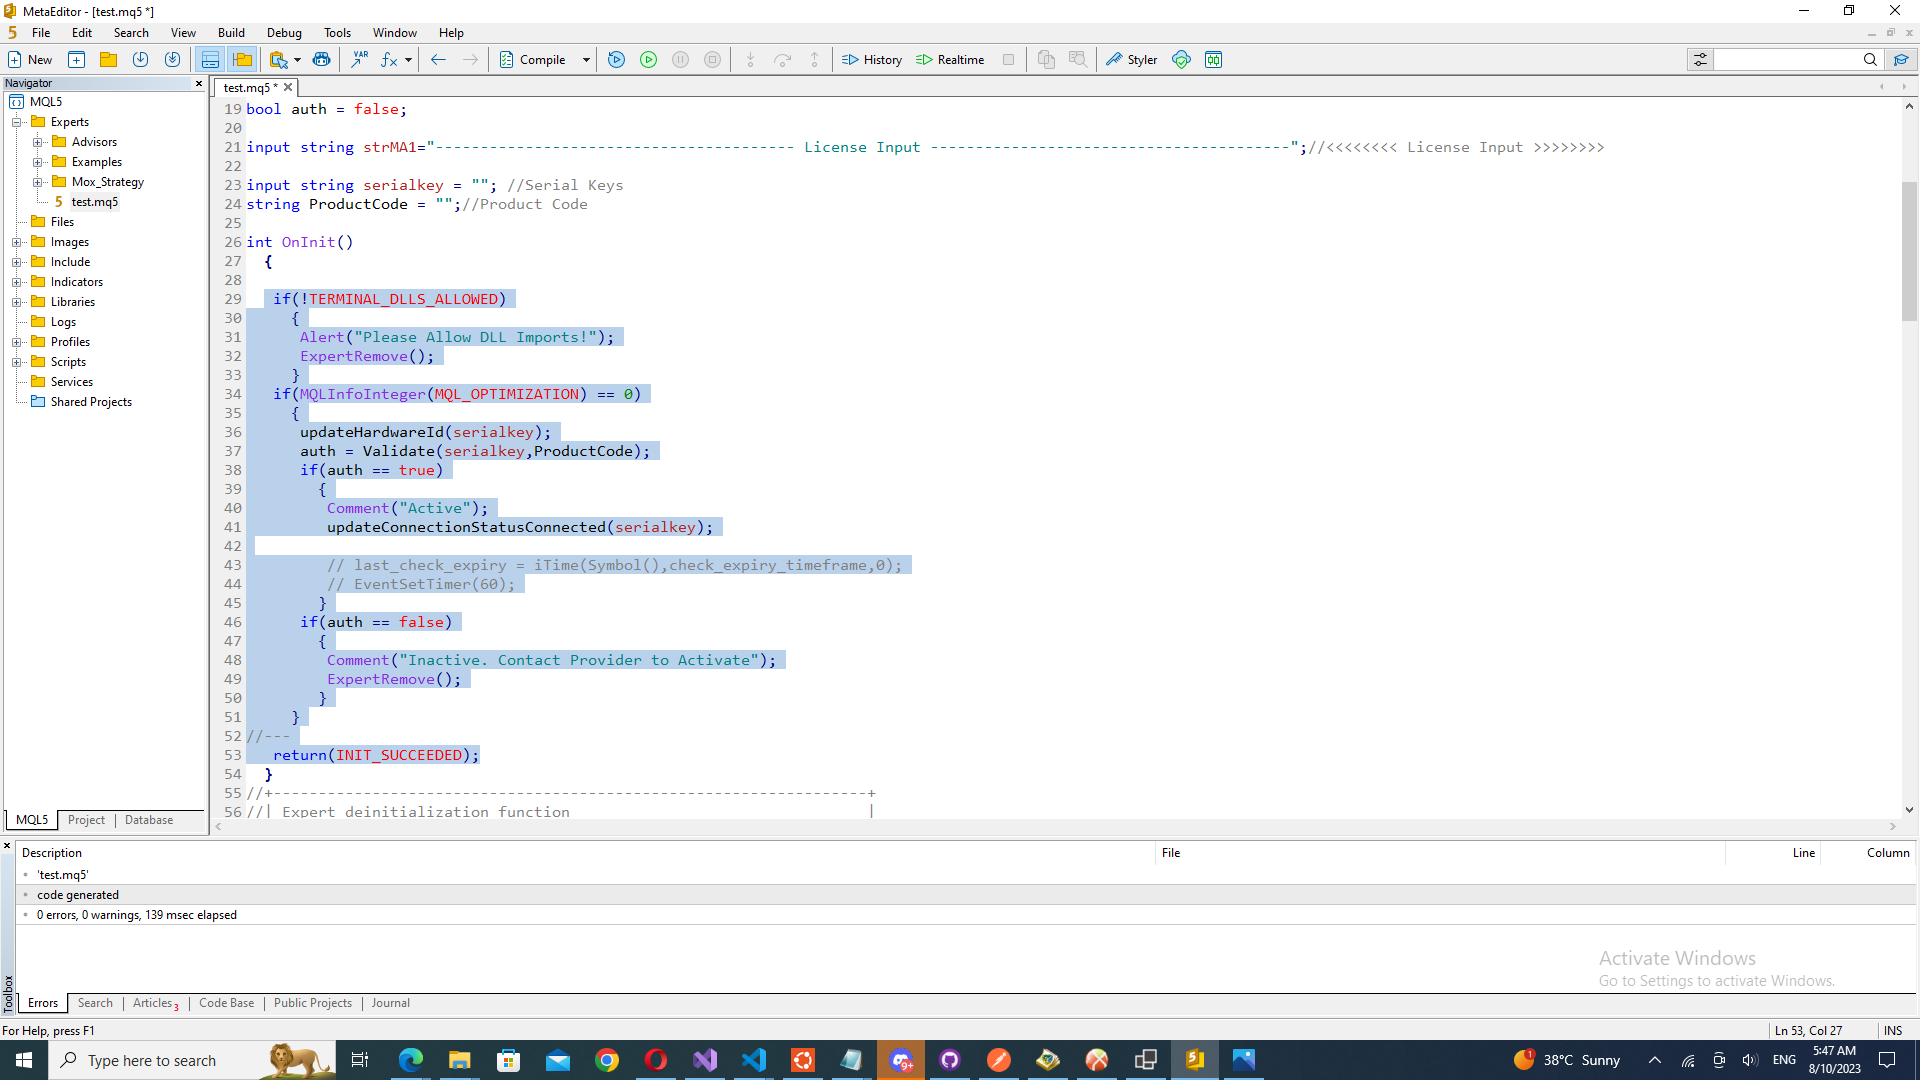Viewport: 1920px width, 1080px height.
Task: Switch to the Journal tab
Action: coord(390,1003)
